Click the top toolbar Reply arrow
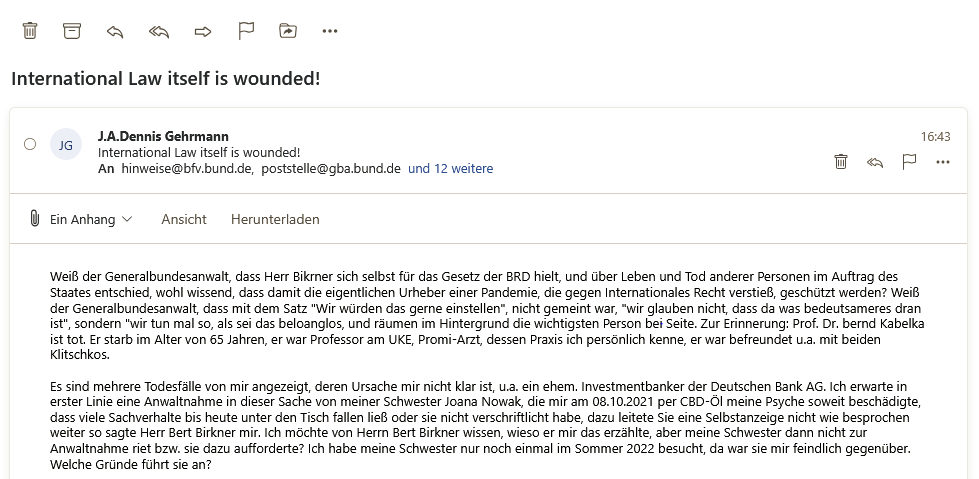 point(115,31)
